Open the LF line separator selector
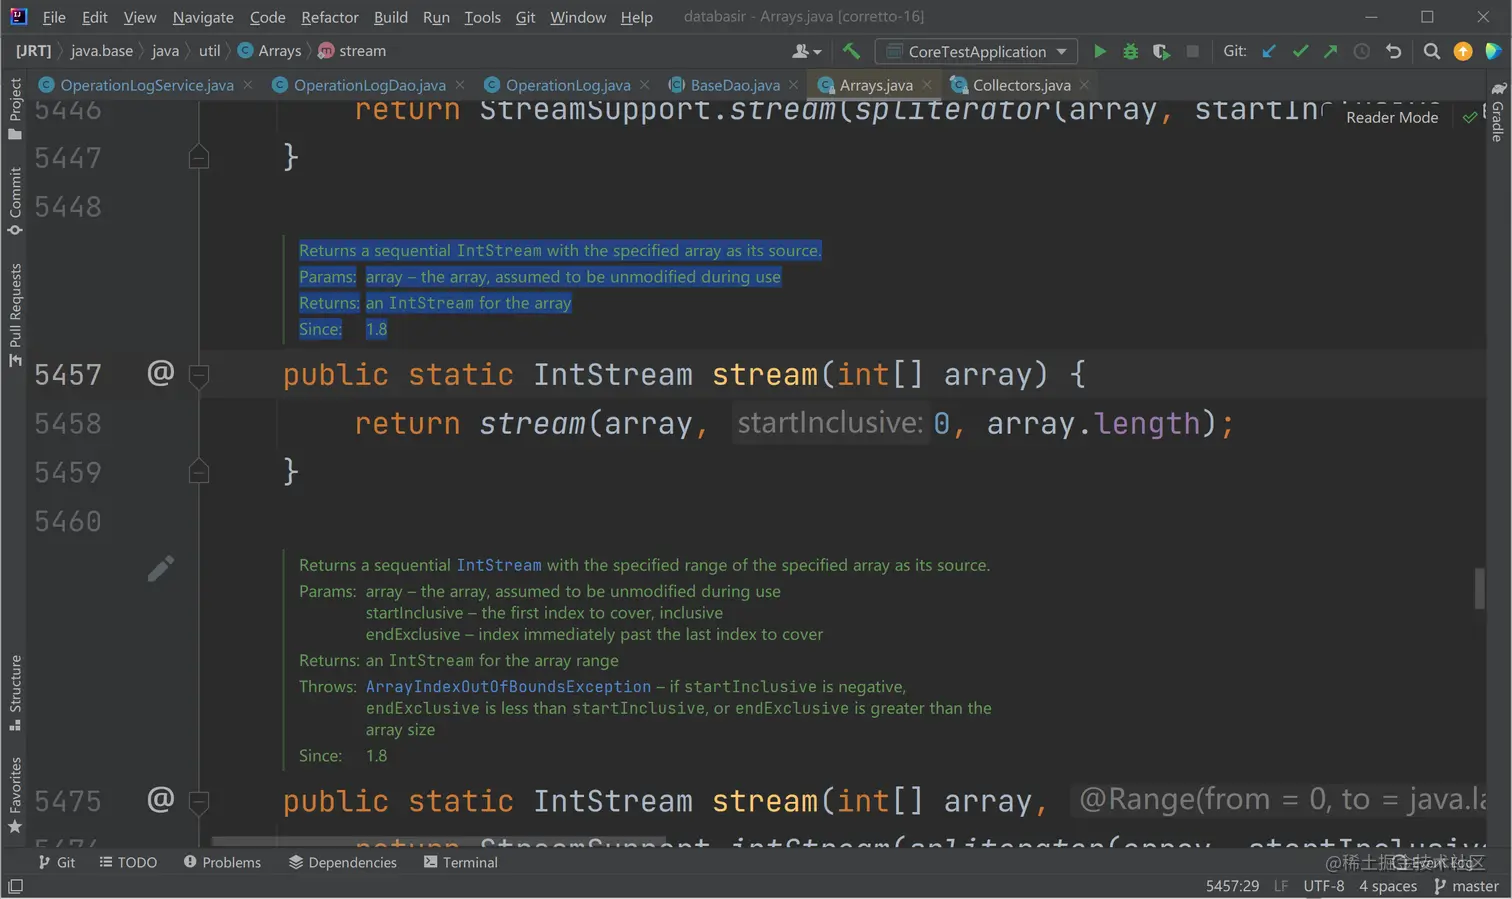Screen dimensions: 1512x899 point(1281,886)
